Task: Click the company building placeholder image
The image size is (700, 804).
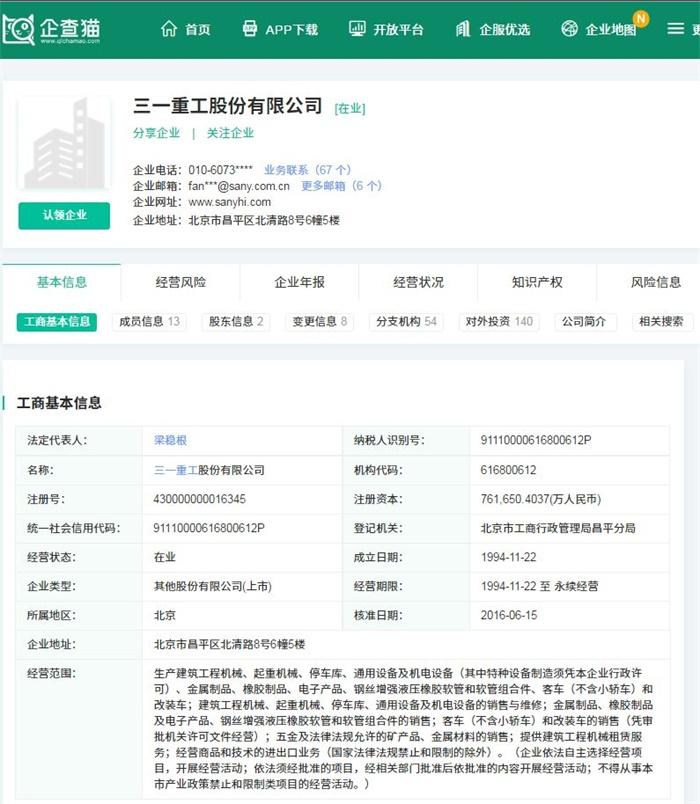Action: pos(64,144)
